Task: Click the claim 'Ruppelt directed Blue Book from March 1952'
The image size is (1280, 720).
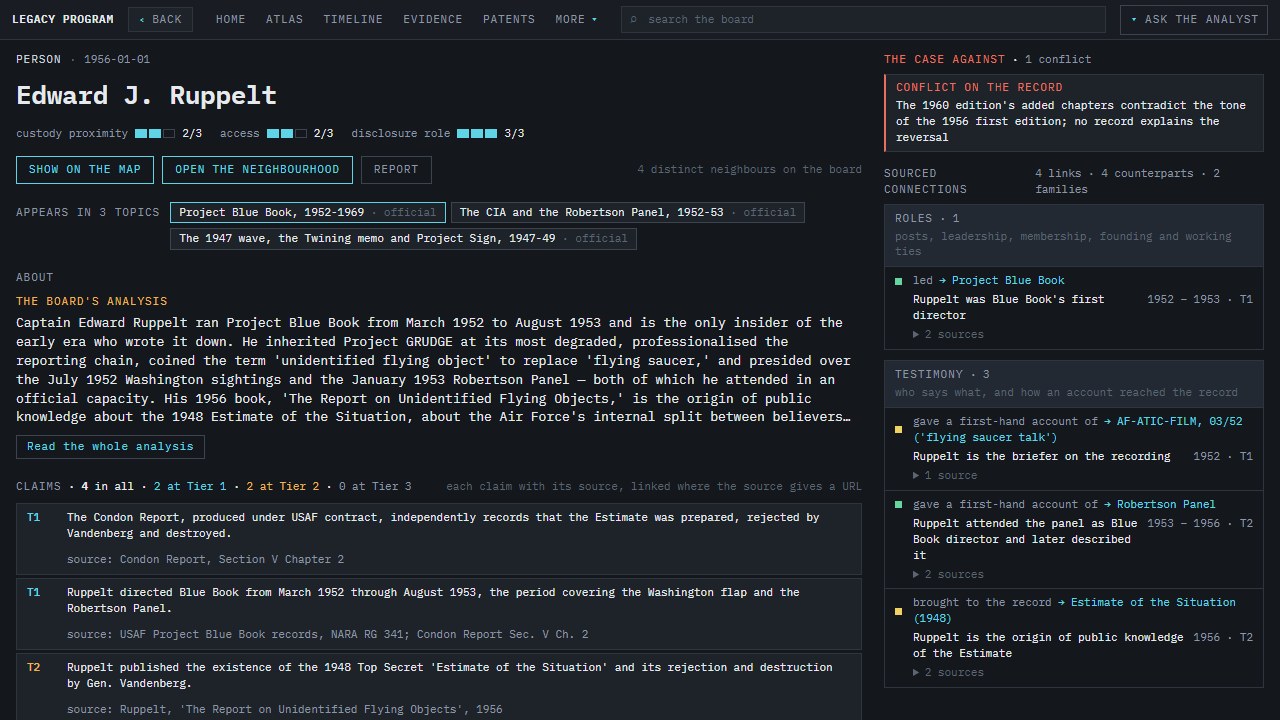Action: click(x=439, y=614)
